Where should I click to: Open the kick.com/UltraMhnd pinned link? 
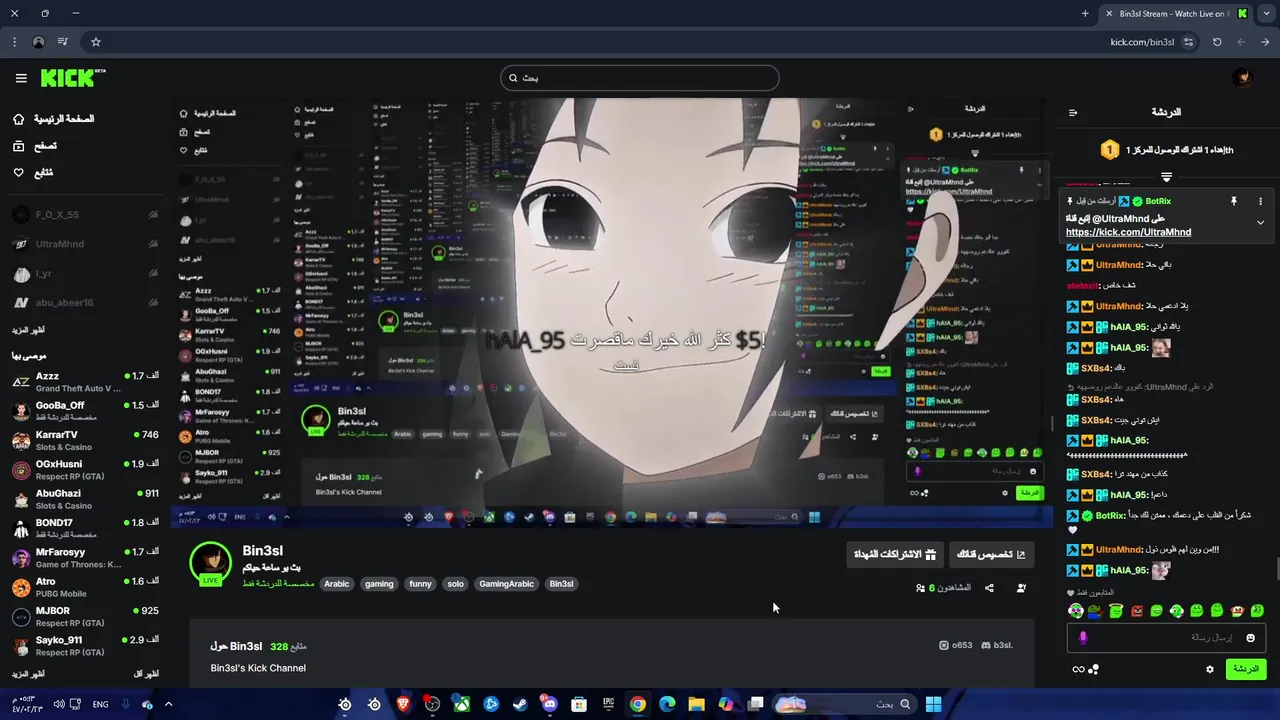pos(1128,232)
